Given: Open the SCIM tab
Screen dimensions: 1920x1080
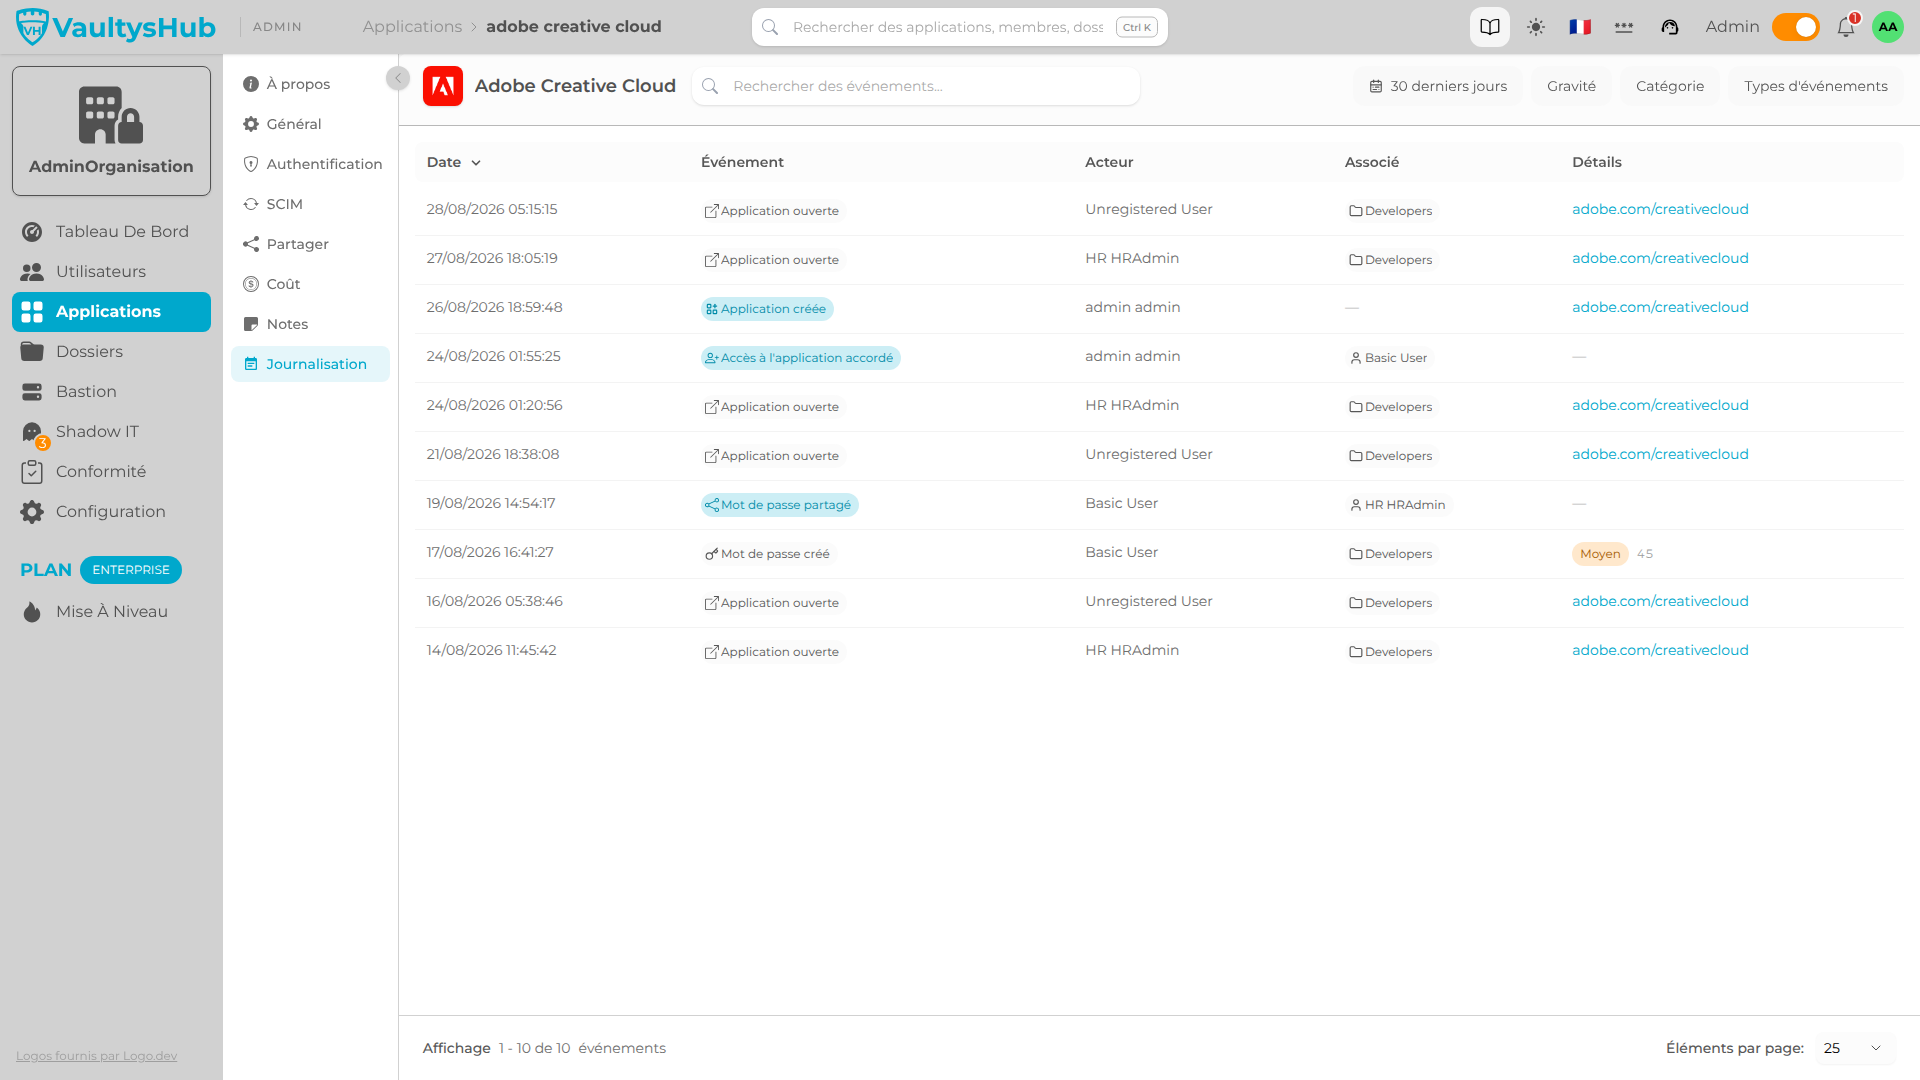Looking at the screenshot, I should pyautogui.click(x=310, y=204).
